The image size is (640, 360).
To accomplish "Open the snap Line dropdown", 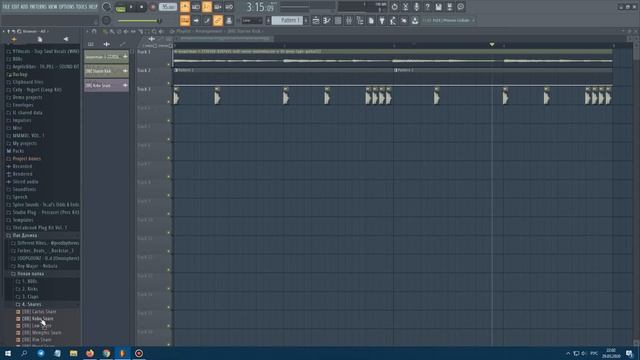I will point(252,20).
